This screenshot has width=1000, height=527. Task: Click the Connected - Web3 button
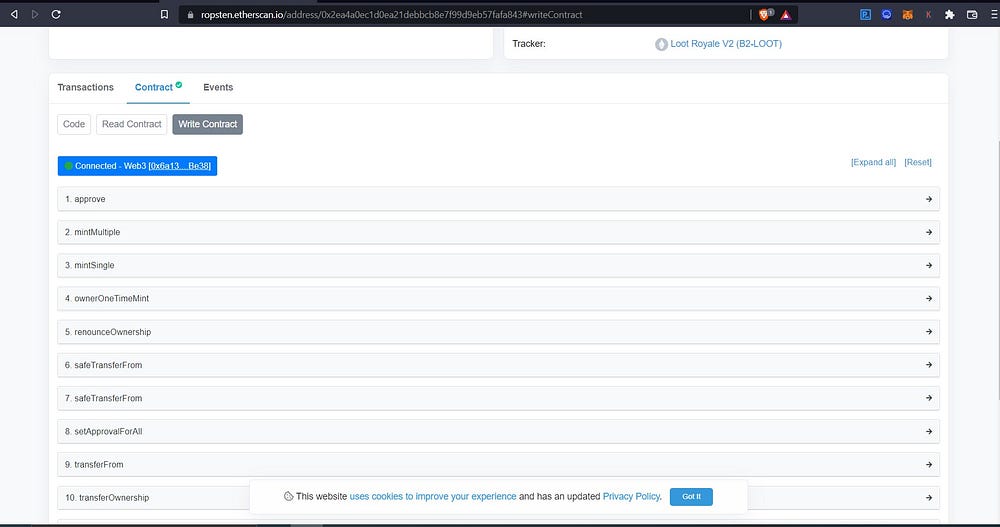click(x=137, y=166)
